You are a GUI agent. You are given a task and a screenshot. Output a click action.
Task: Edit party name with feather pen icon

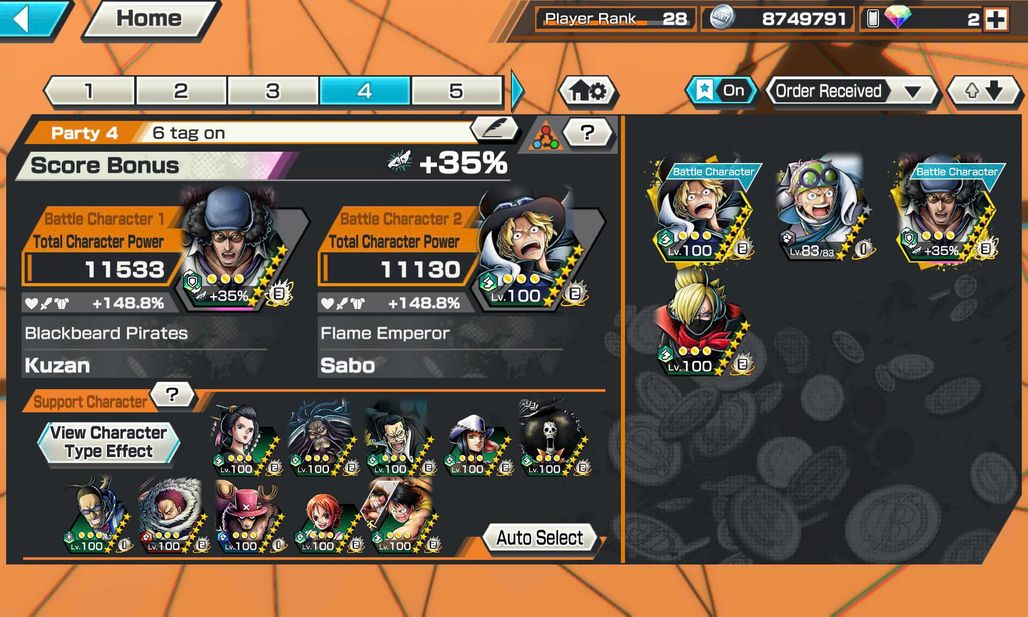[x=494, y=130]
